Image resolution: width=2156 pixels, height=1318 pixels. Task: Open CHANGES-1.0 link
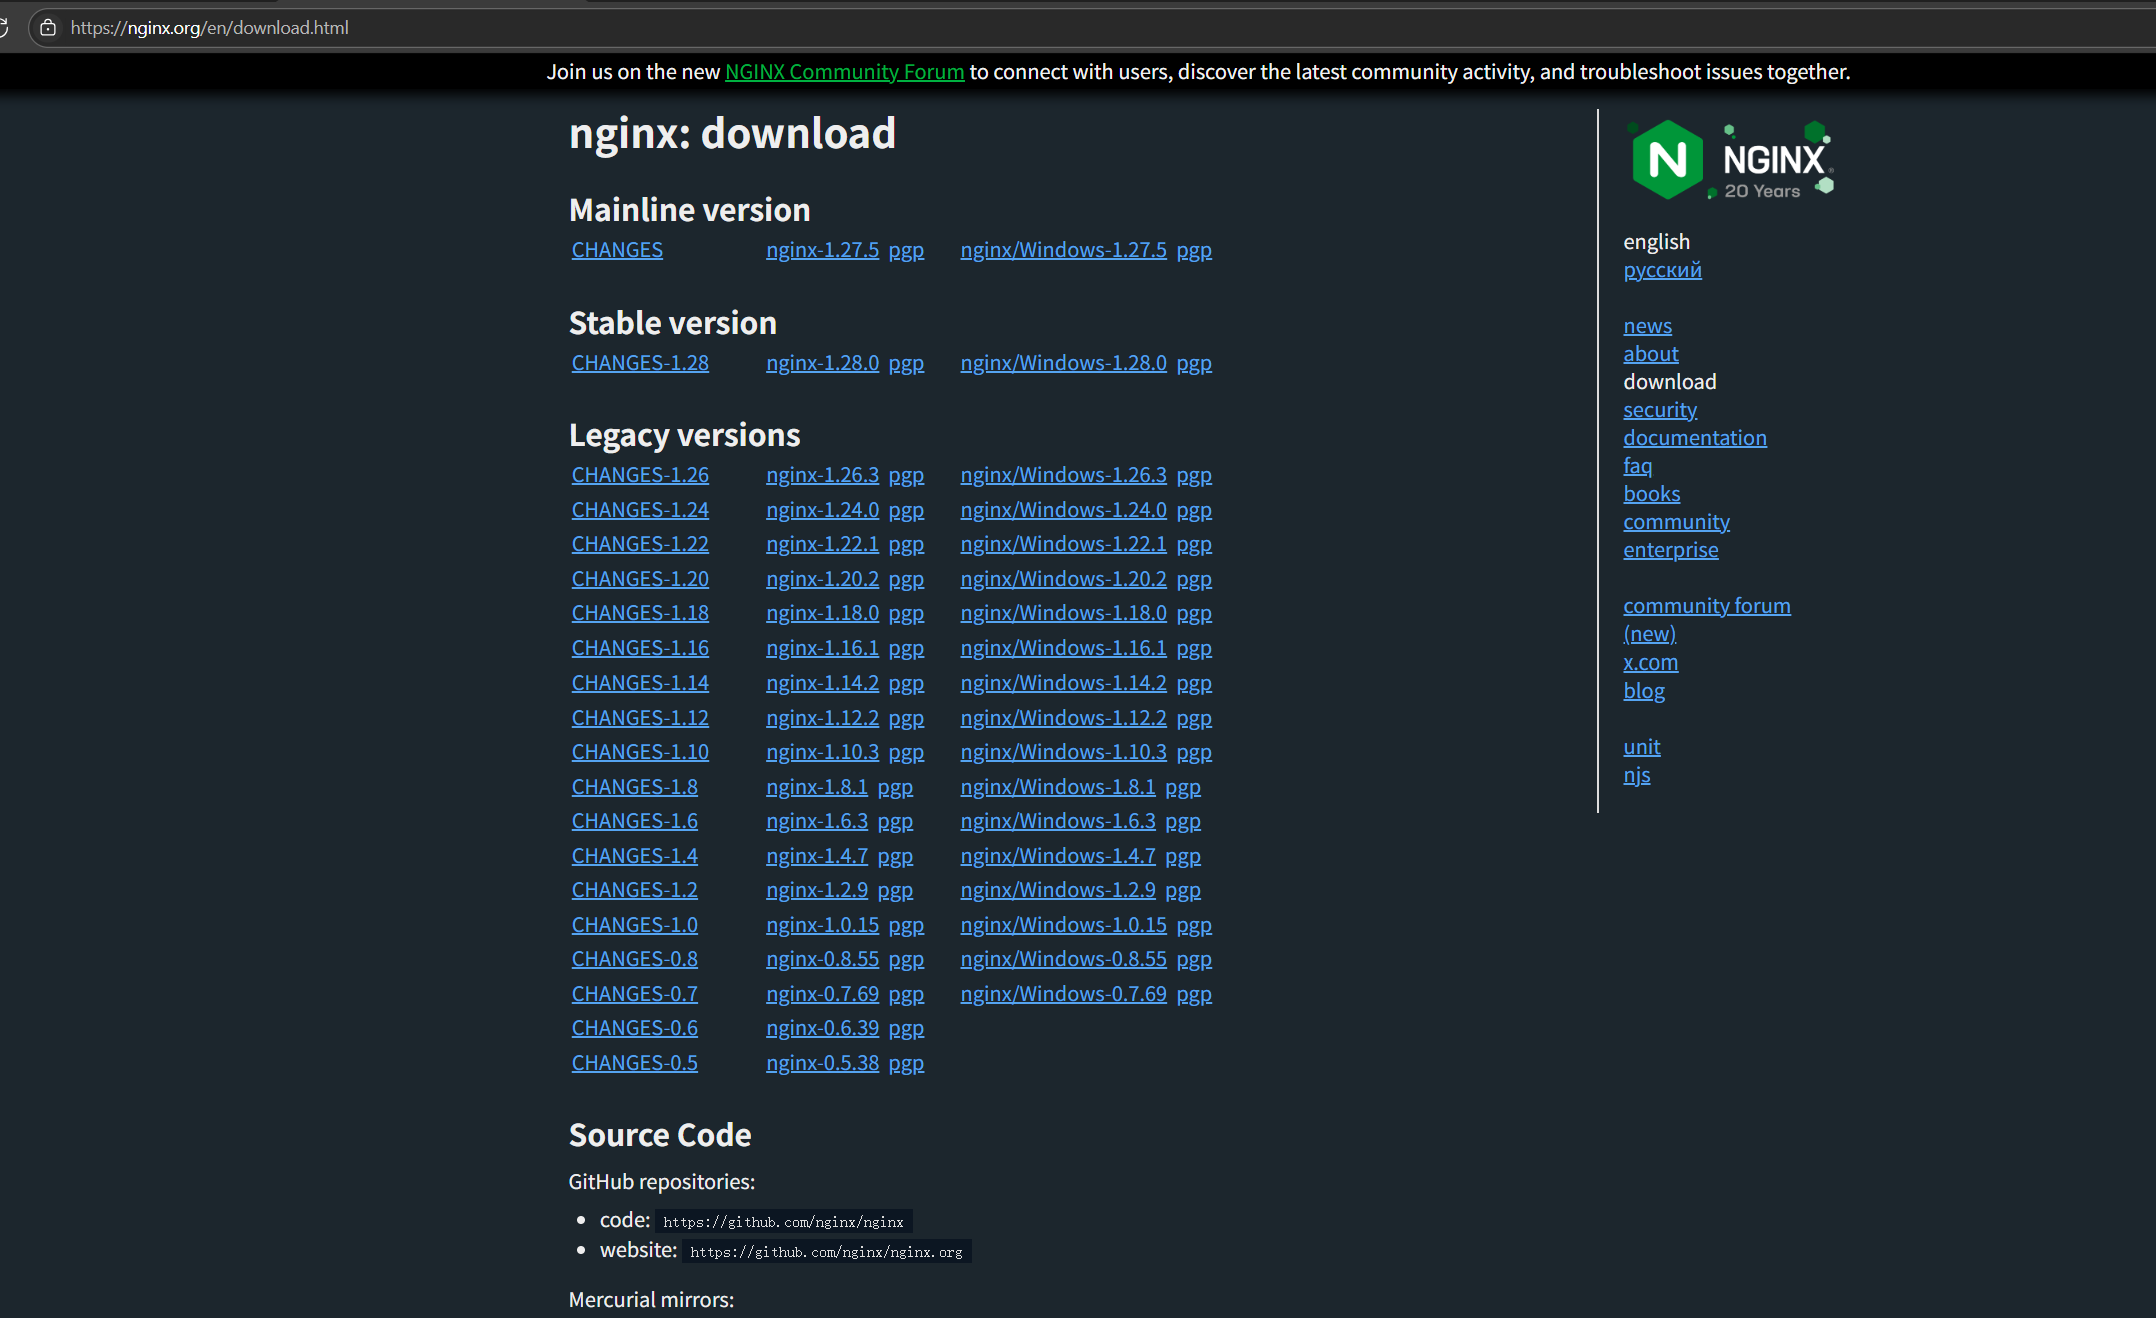634,925
